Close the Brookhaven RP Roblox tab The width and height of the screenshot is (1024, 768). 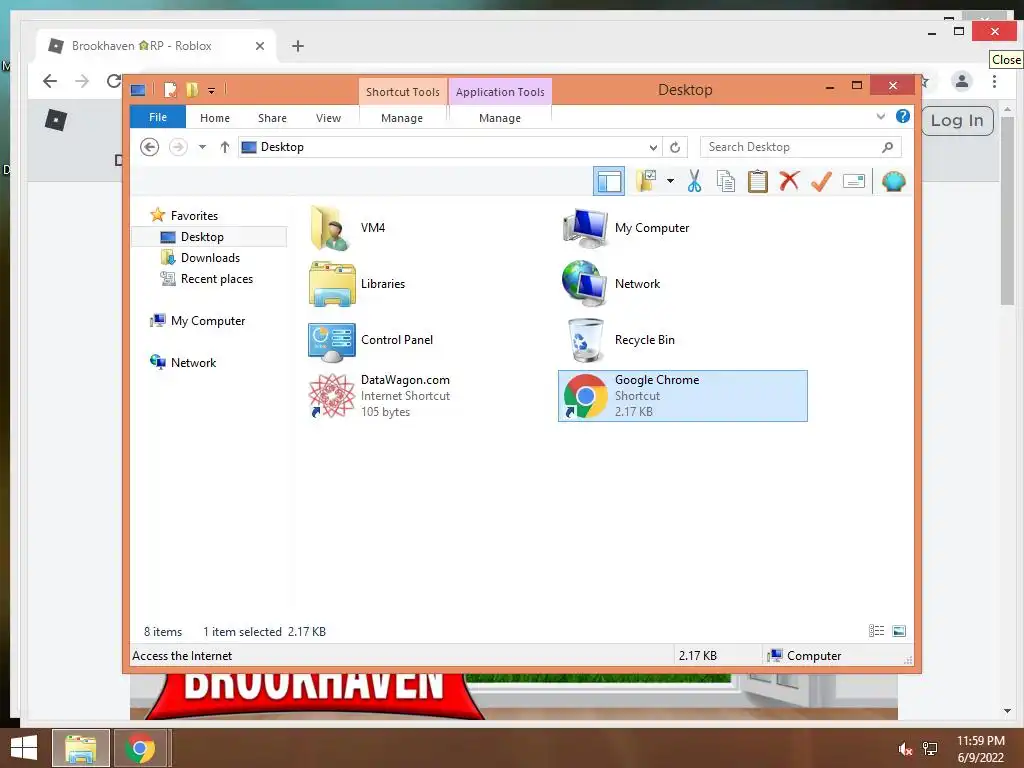260,46
